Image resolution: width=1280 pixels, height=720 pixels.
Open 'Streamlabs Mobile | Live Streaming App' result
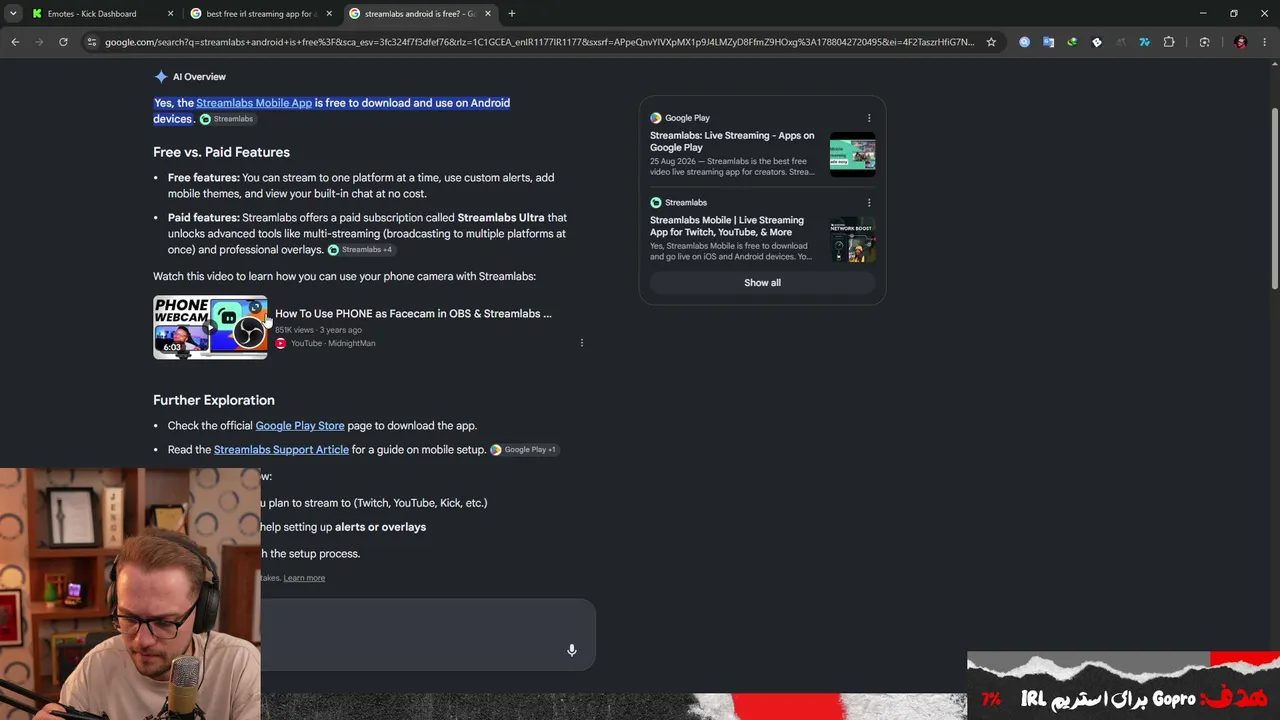pos(727,226)
